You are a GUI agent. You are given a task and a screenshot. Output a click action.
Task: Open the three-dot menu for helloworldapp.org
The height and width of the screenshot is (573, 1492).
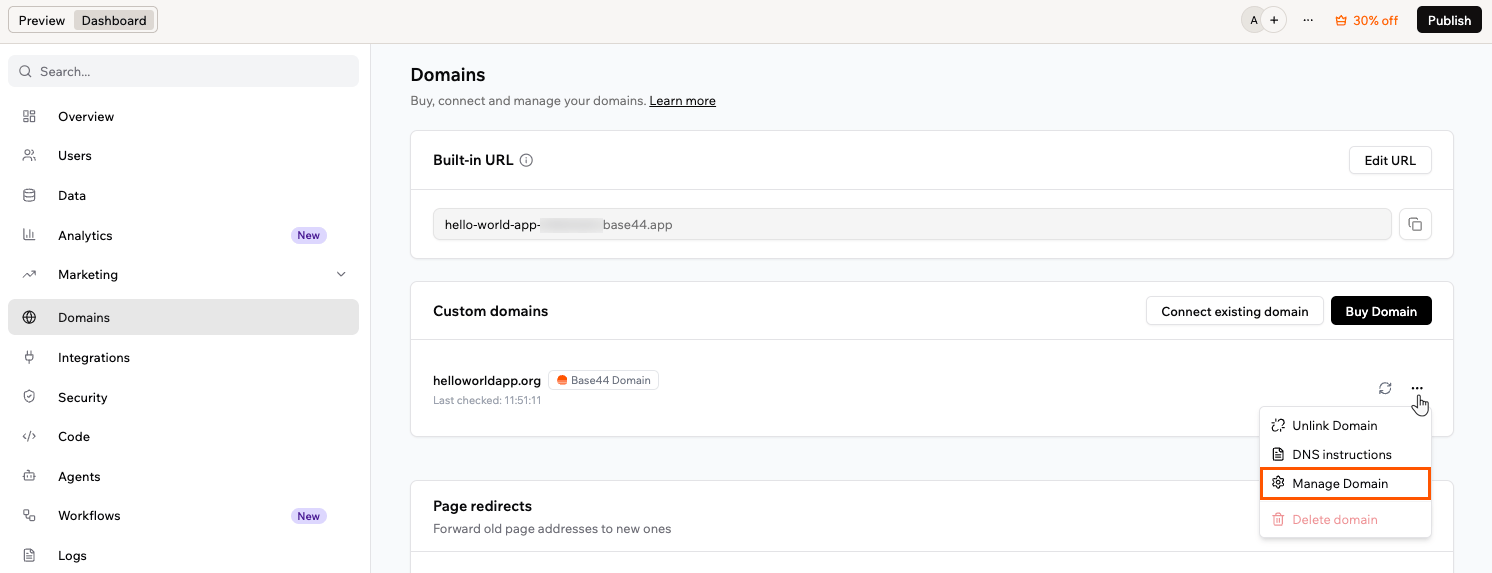(x=1417, y=388)
